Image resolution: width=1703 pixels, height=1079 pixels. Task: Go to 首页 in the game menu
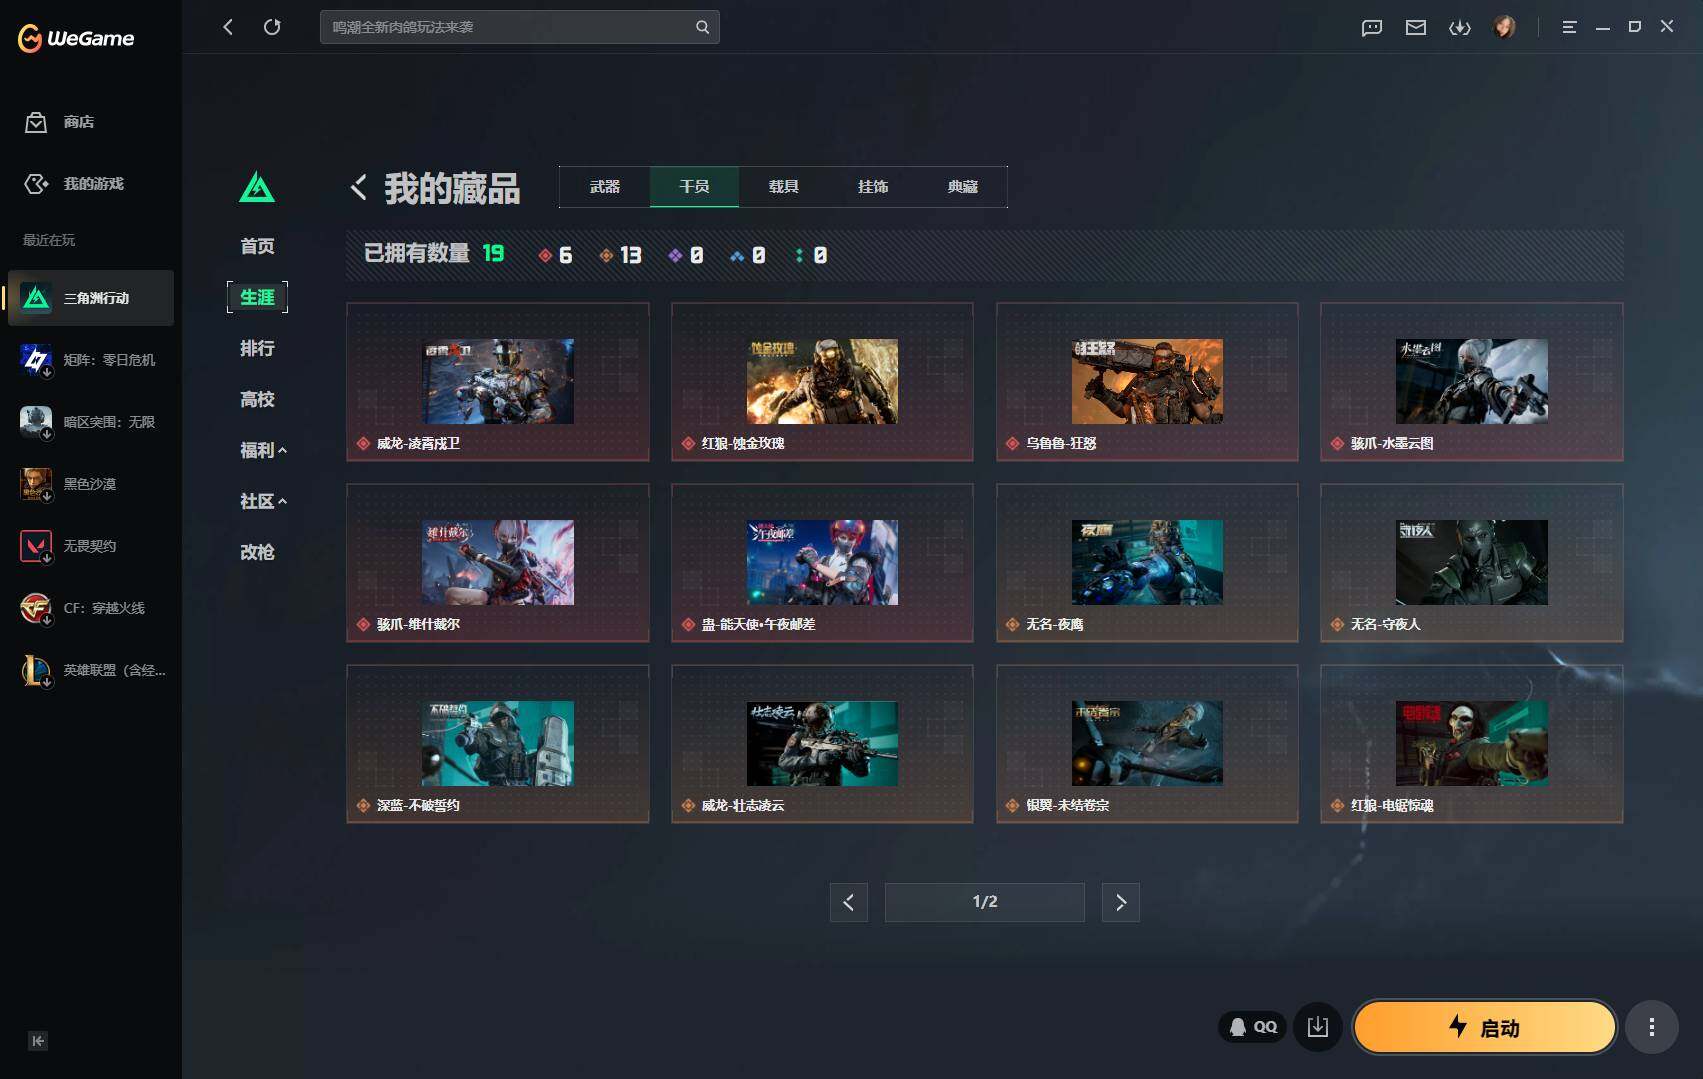[257, 246]
